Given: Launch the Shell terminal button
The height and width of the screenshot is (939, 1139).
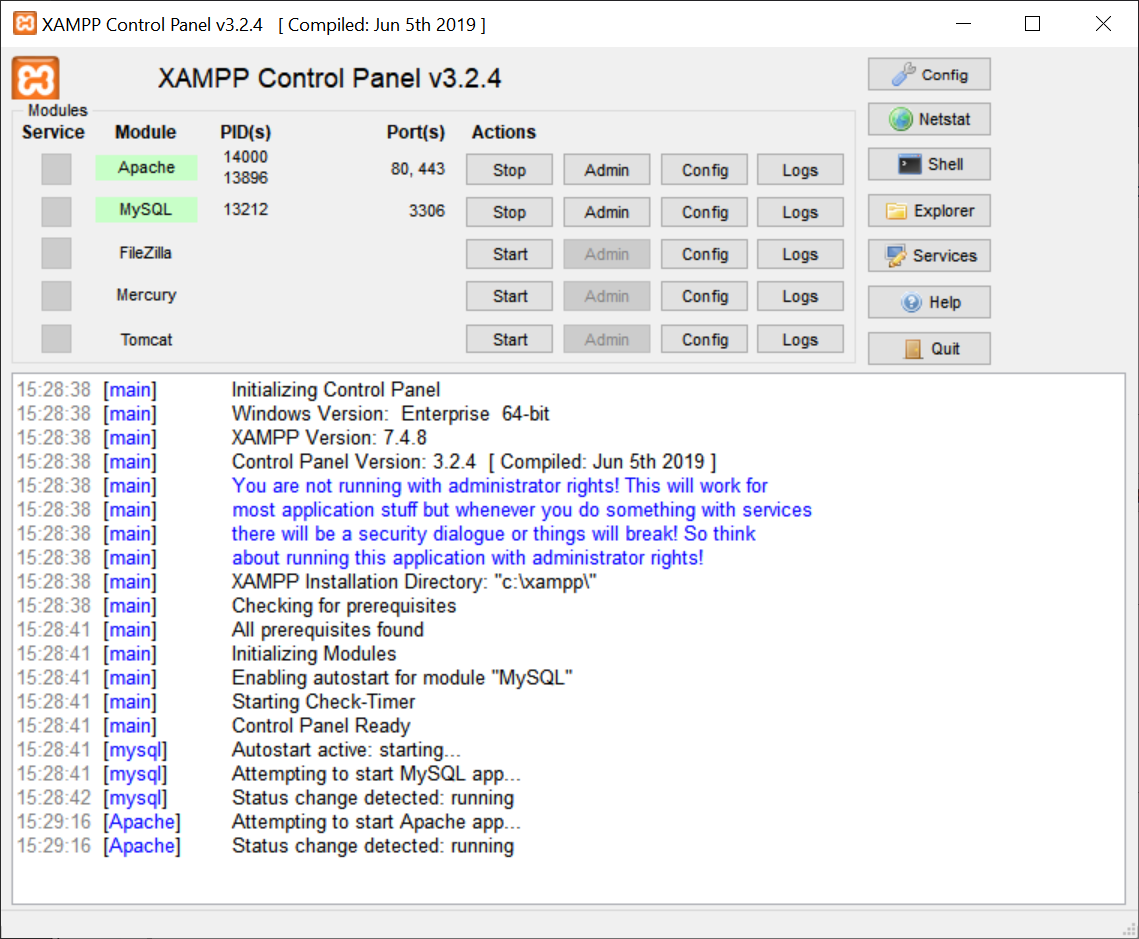Looking at the screenshot, I should (x=929, y=165).
